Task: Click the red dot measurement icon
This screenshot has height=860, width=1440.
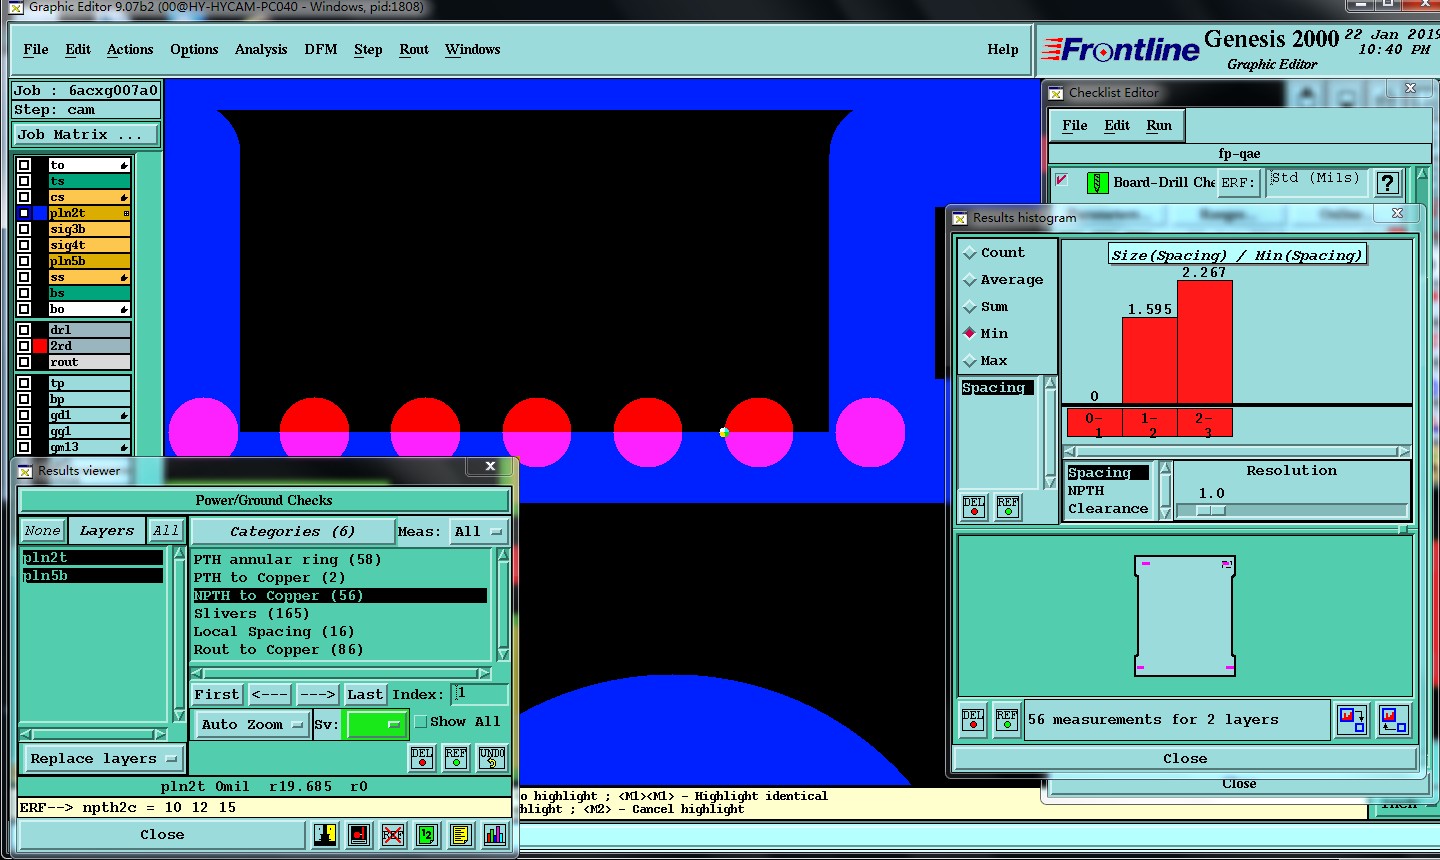Action: (x=359, y=834)
